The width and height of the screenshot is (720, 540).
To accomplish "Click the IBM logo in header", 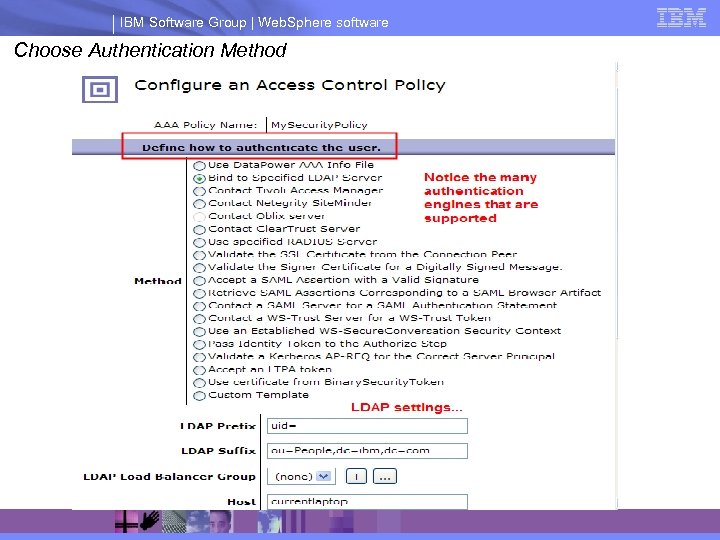I will point(681,18).
